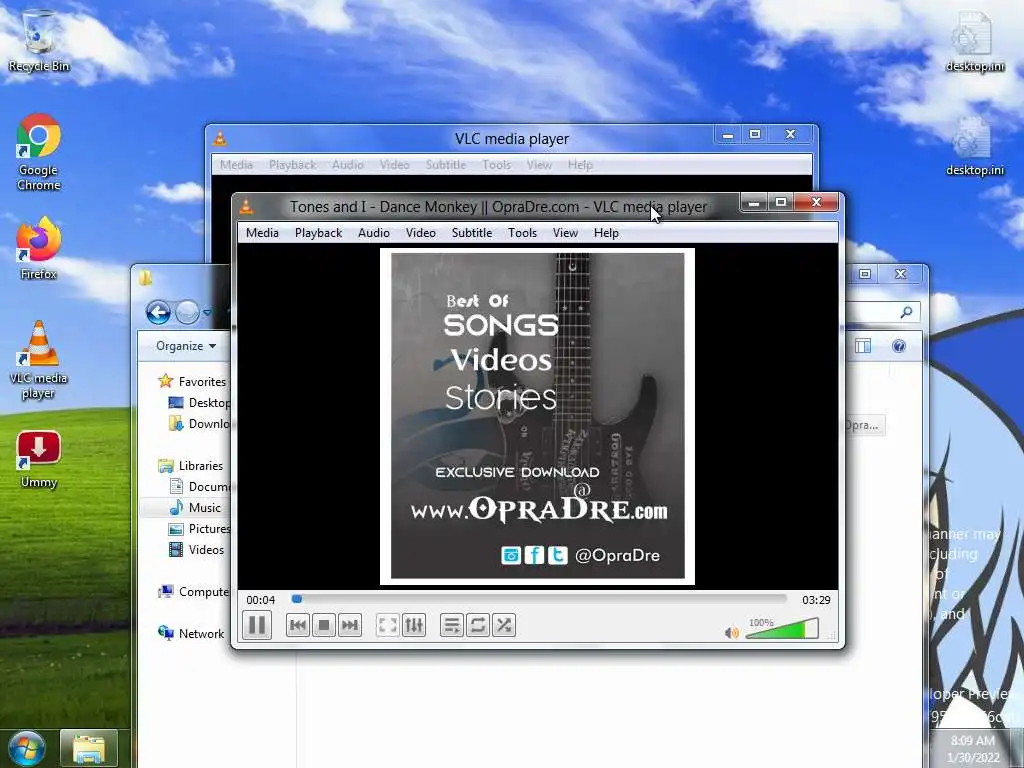This screenshot has height=768, width=1024.
Task: Open Tools menu in background VLC window
Action: pyautogui.click(x=496, y=165)
